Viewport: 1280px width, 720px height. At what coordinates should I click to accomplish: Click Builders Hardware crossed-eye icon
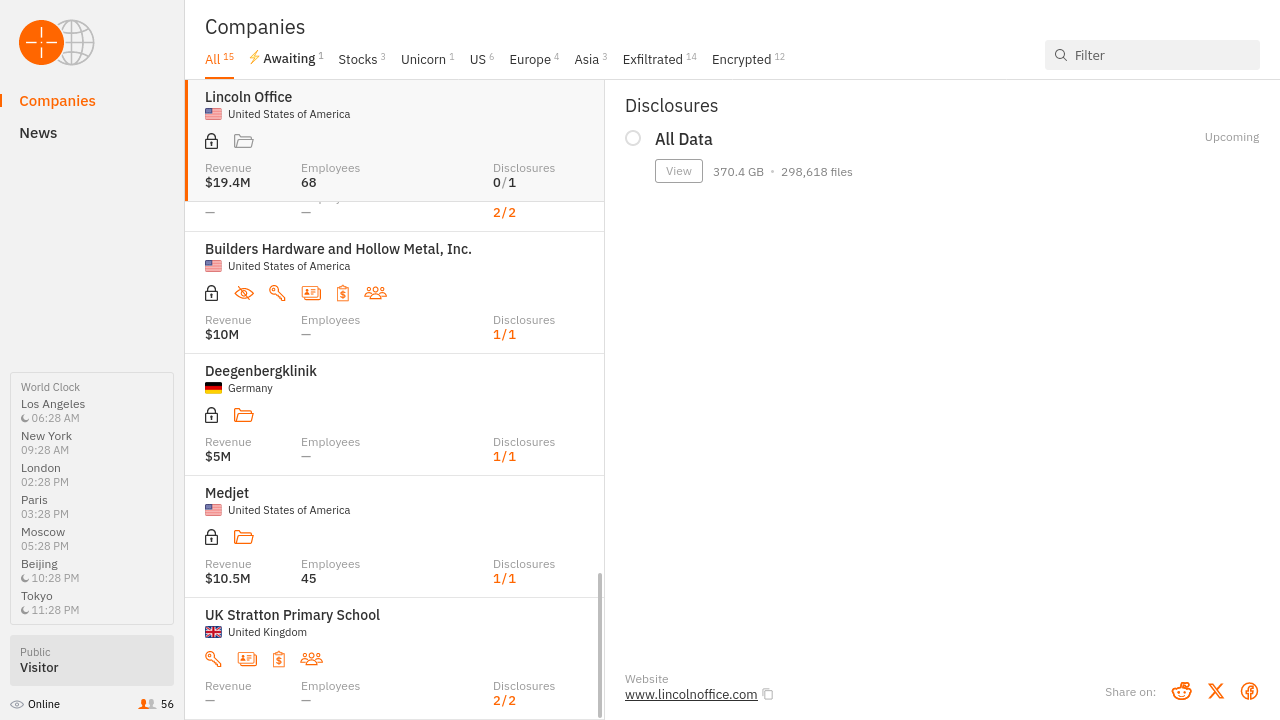[x=244, y=293]
